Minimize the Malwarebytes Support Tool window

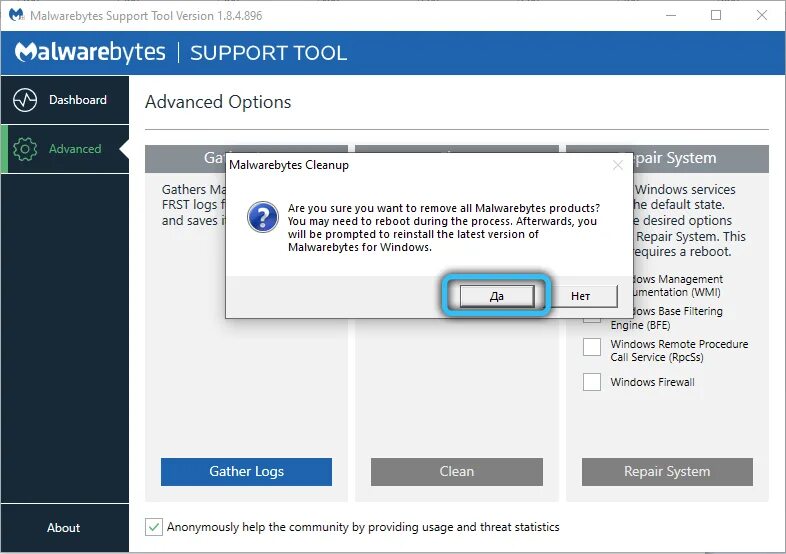click(671, 16)
